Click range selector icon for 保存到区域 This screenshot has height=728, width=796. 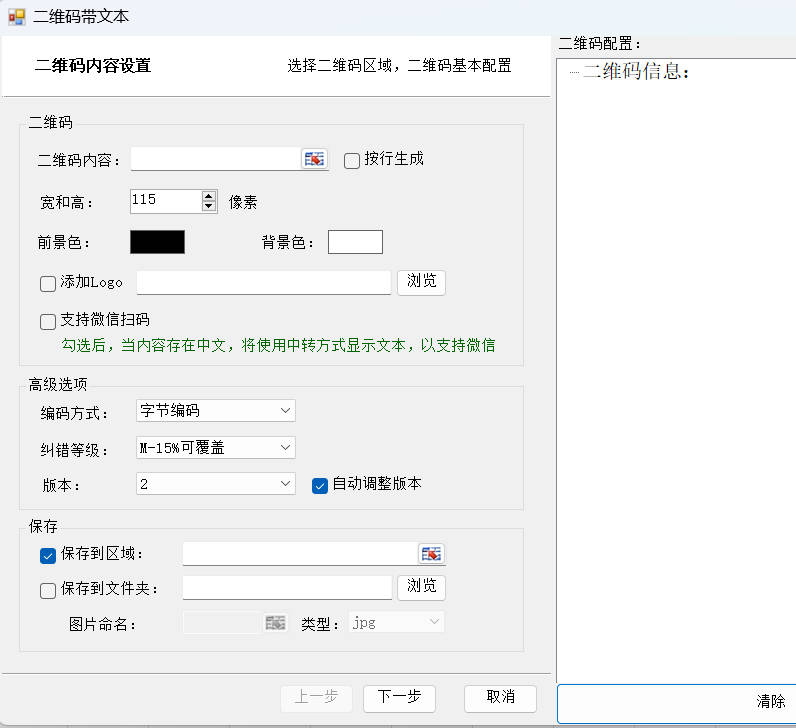[x=430, y=554]
